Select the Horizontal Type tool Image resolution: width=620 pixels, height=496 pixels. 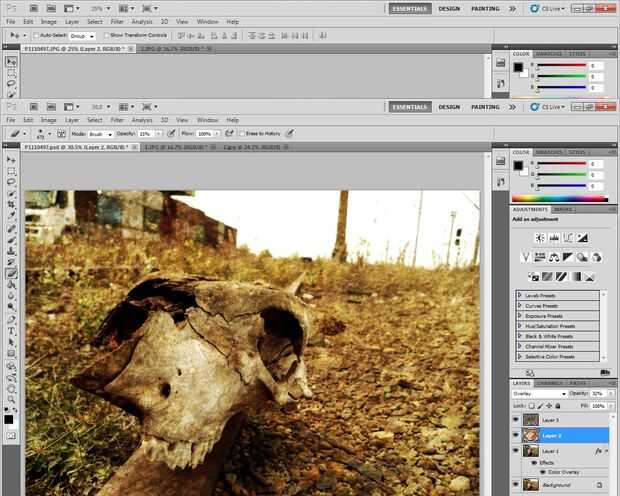11,331
